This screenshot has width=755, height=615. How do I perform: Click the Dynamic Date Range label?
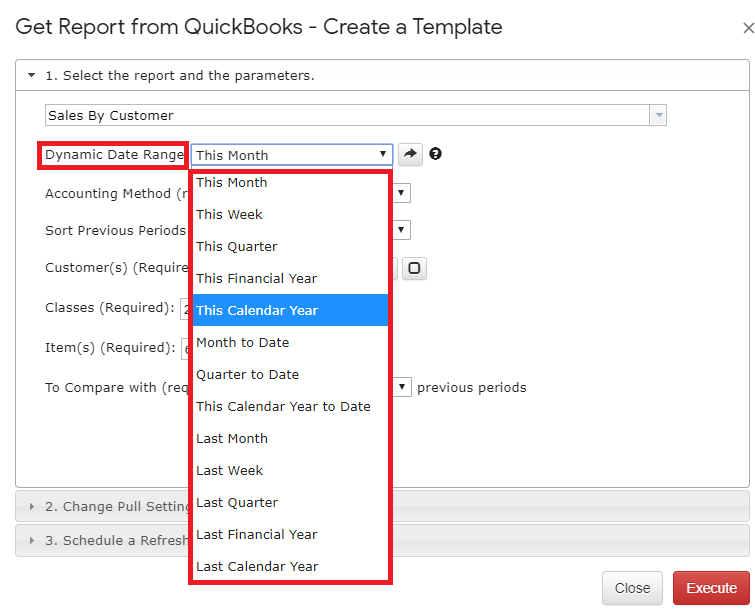[x=114, y=155]
